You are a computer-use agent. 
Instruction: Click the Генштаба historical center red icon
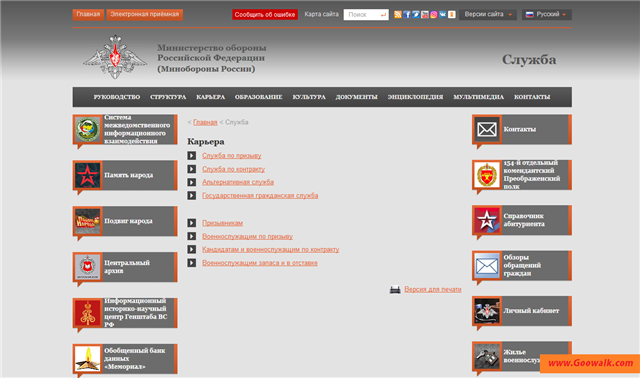click(87, 313)
